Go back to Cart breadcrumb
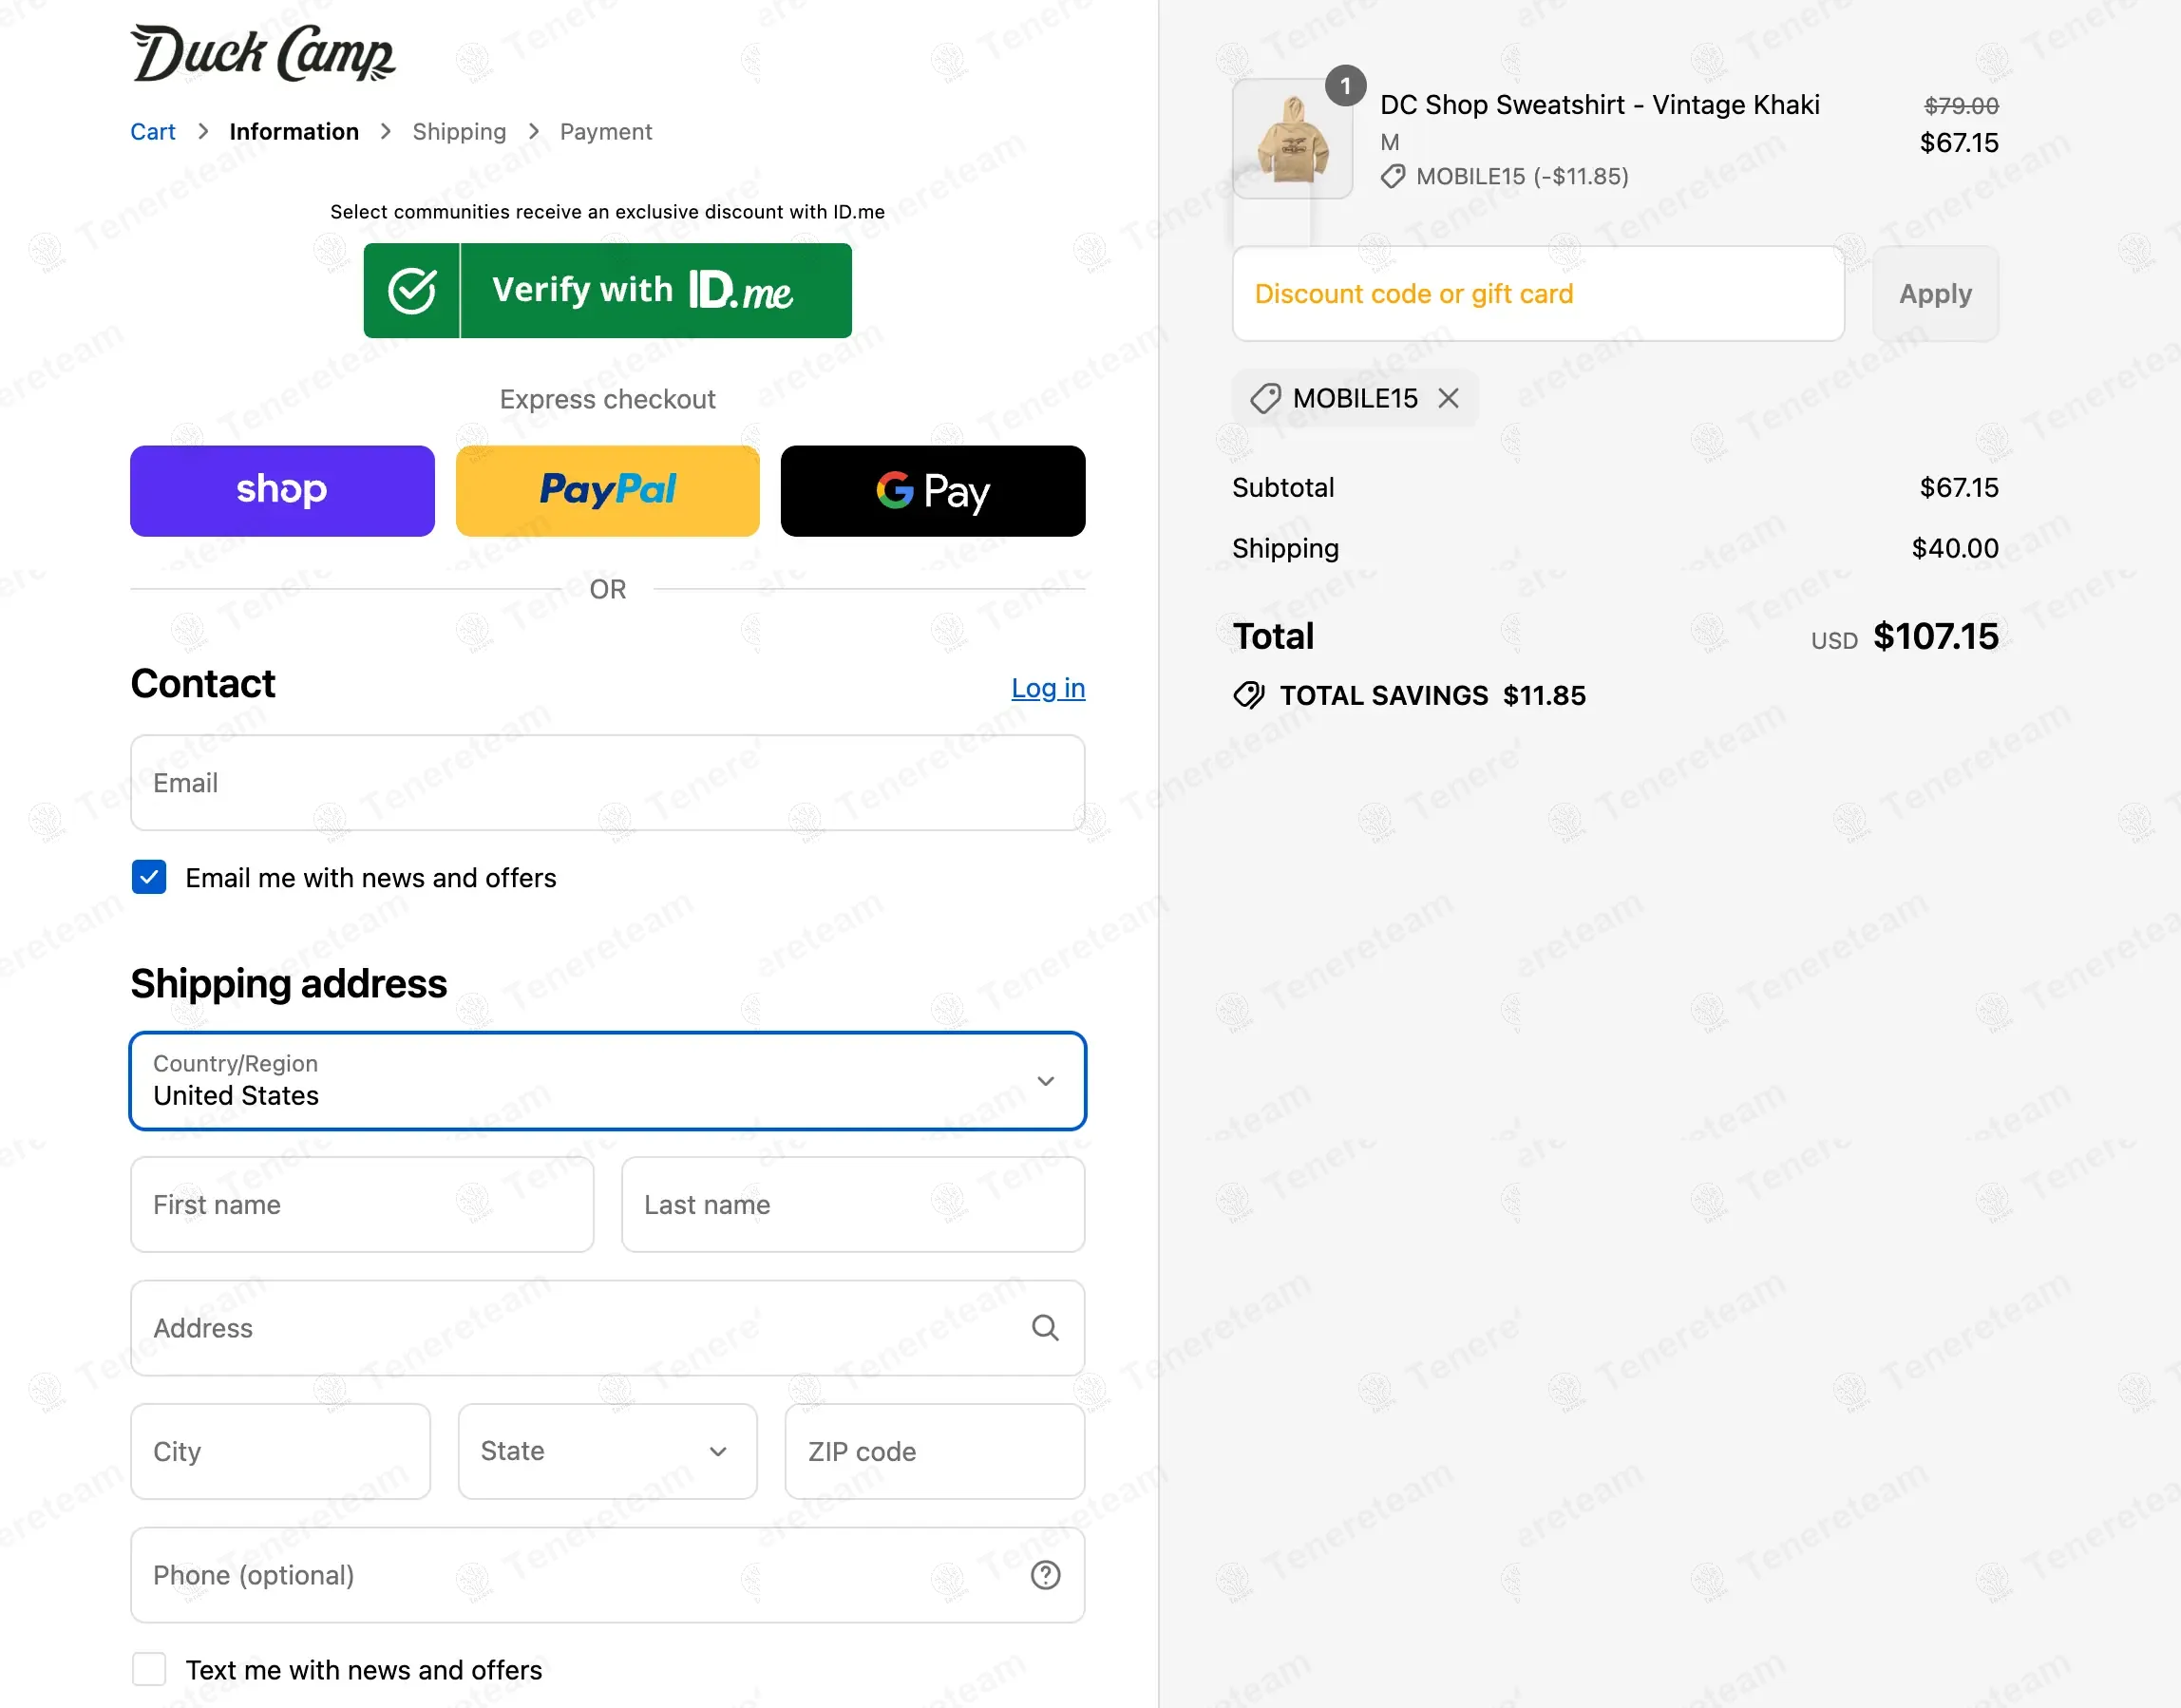This screenshot has width=2181, height=1708. click(x=152, y=132)
